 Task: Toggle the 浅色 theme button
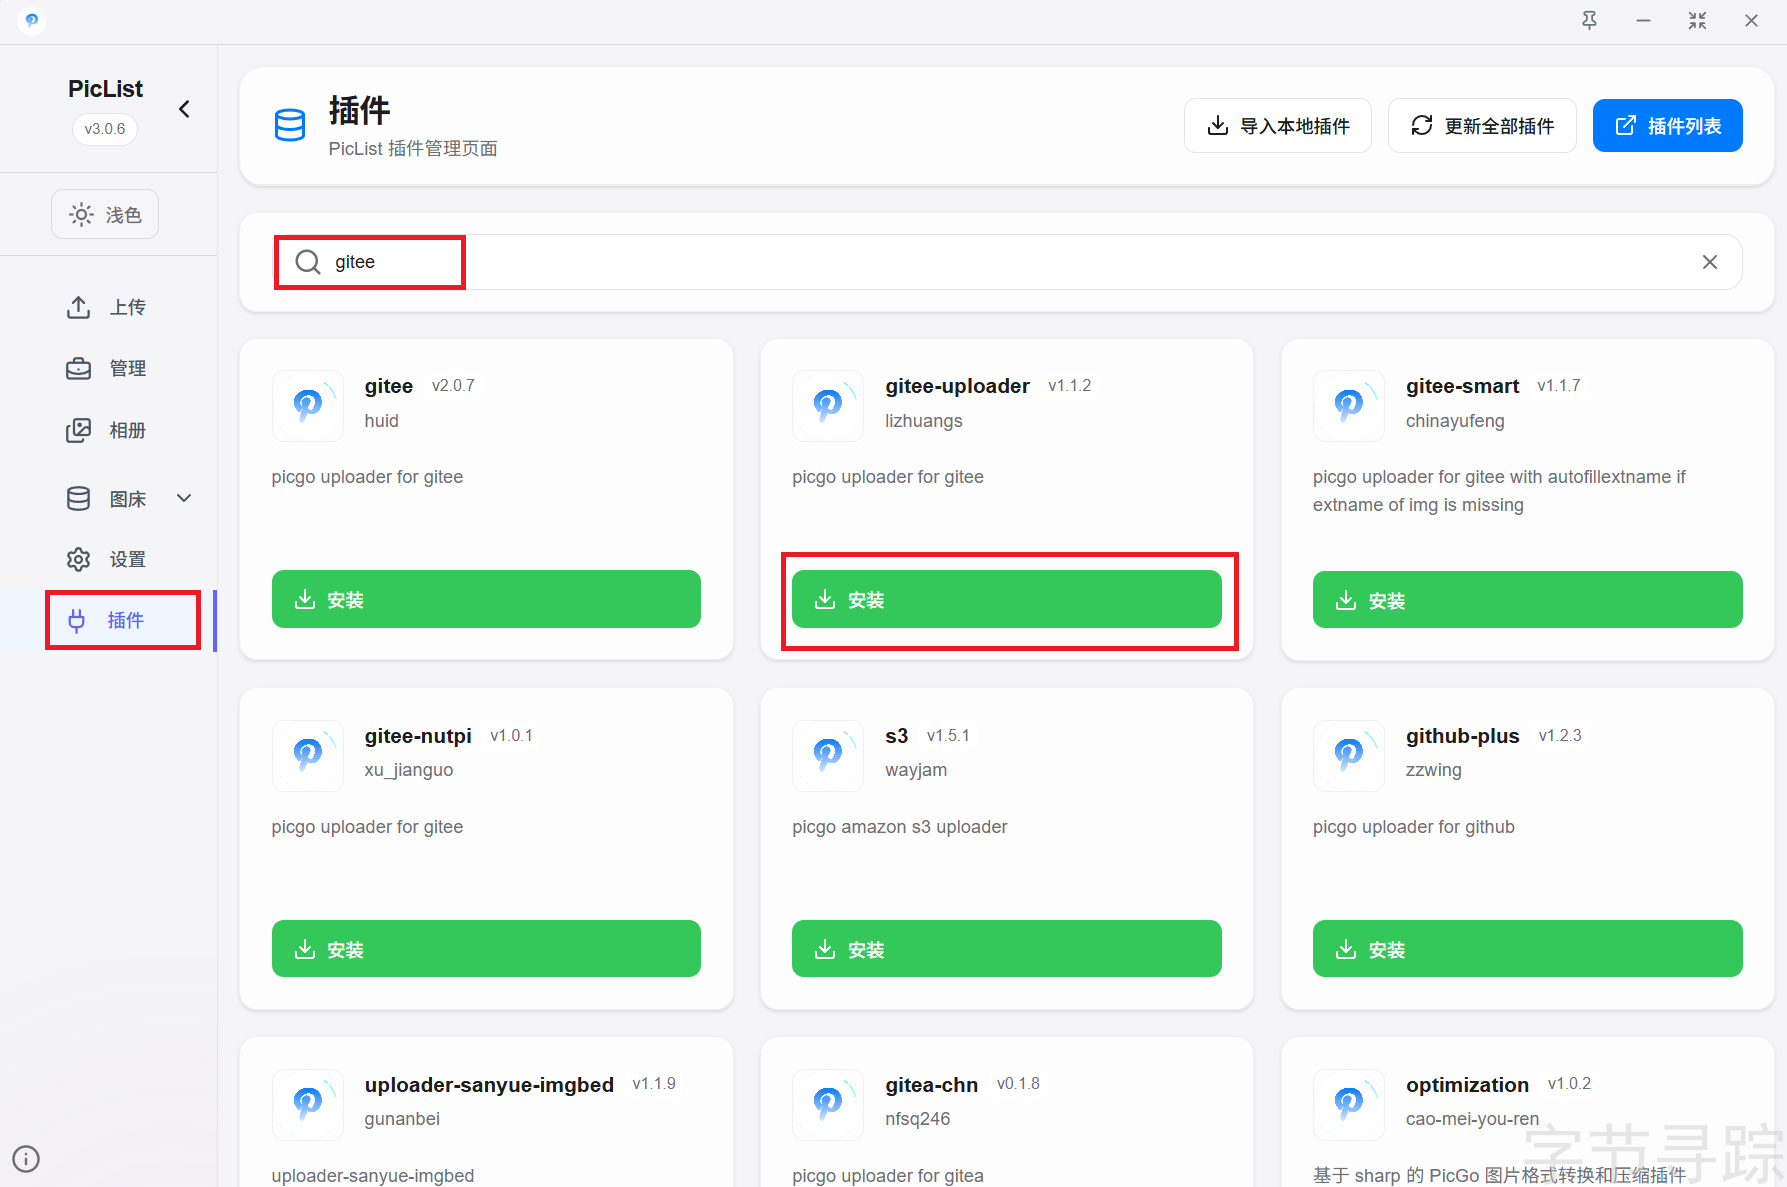click(105, 214)
